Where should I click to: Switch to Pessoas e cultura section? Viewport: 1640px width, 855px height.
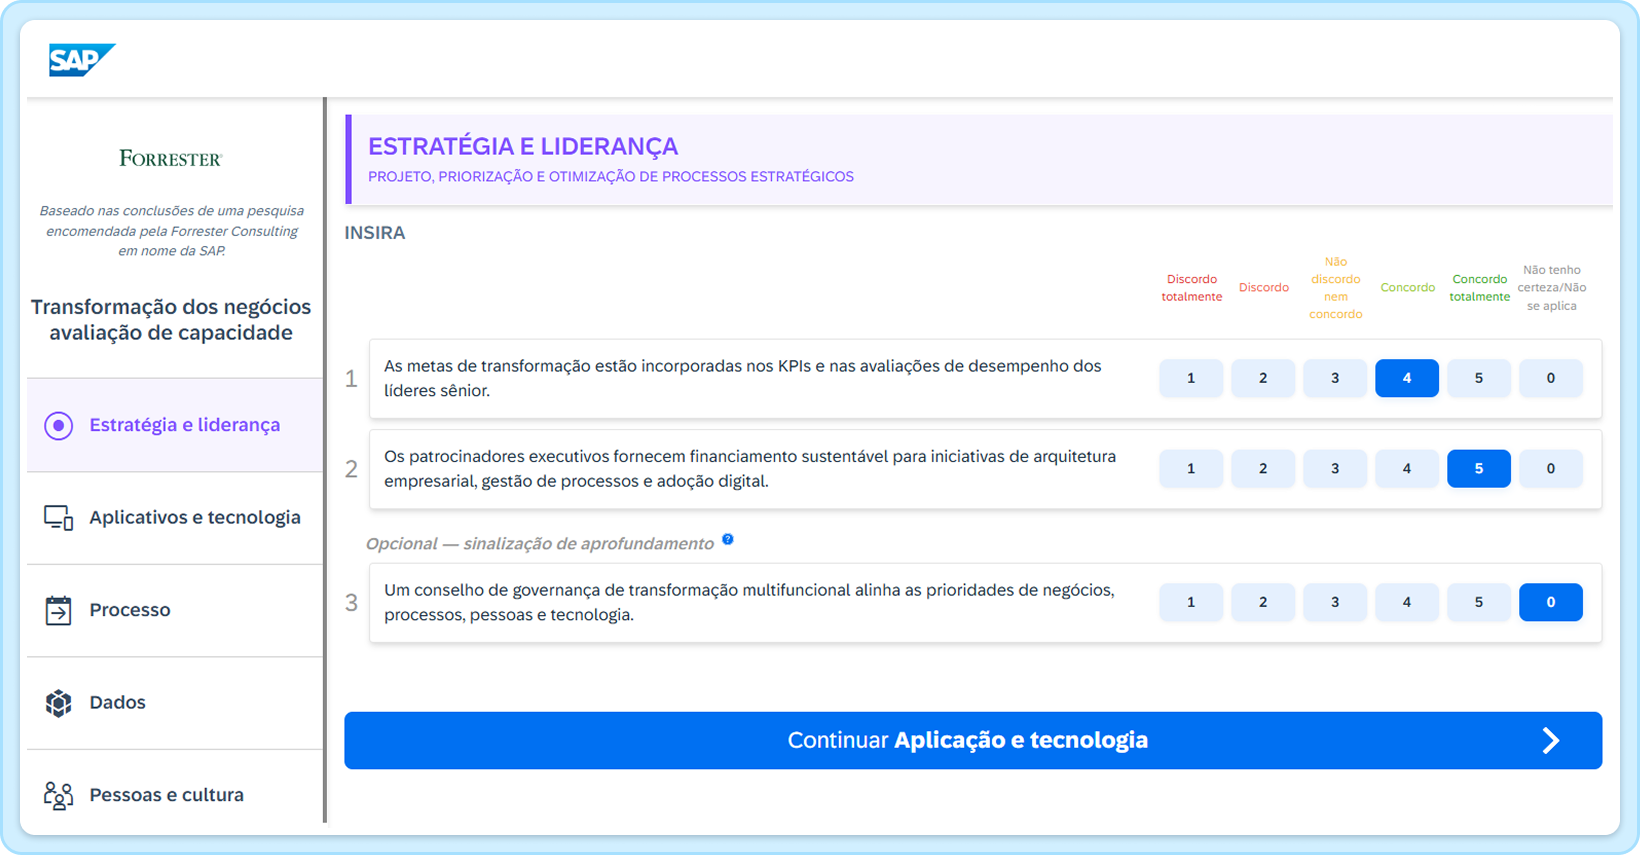tap(166, 795)
